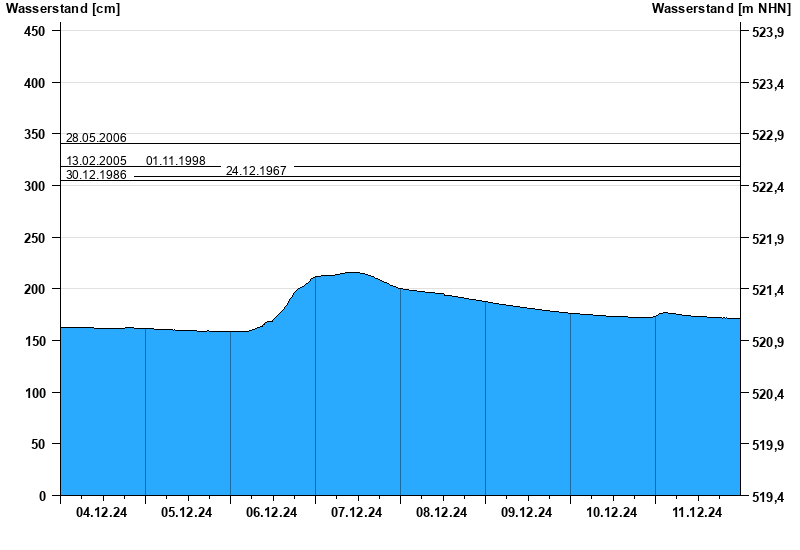
Task: Click the 'Wasserstand [m NHN]' axis title
Action: click(x=721, y=9)
